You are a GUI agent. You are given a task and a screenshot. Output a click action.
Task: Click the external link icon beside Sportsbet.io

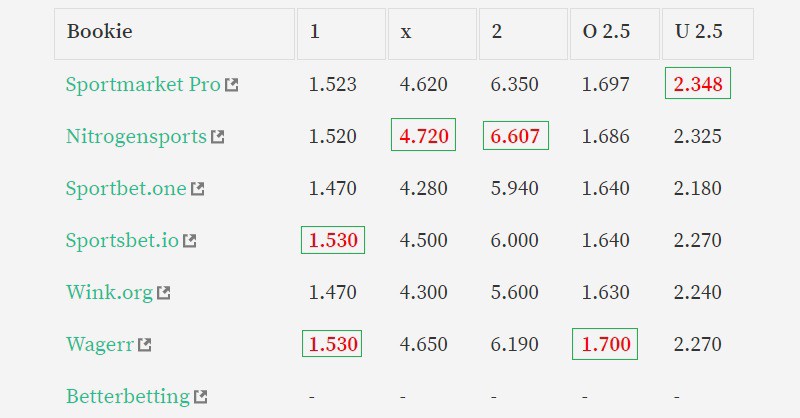tap(190, 240)
